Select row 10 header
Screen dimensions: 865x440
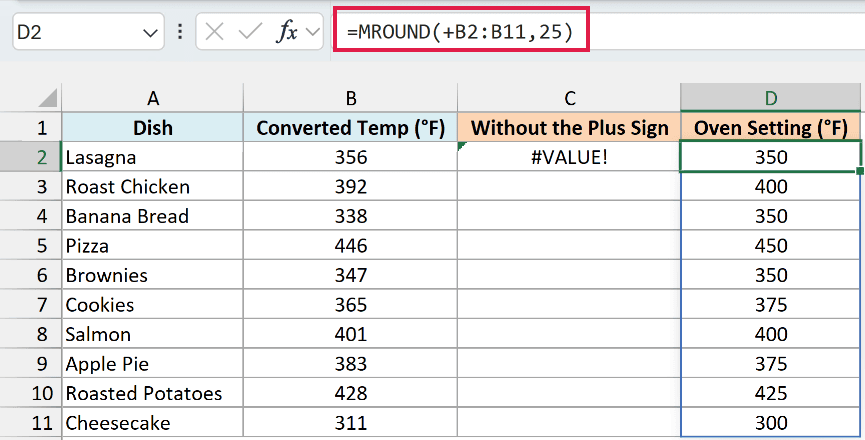[x=30, y=393]
